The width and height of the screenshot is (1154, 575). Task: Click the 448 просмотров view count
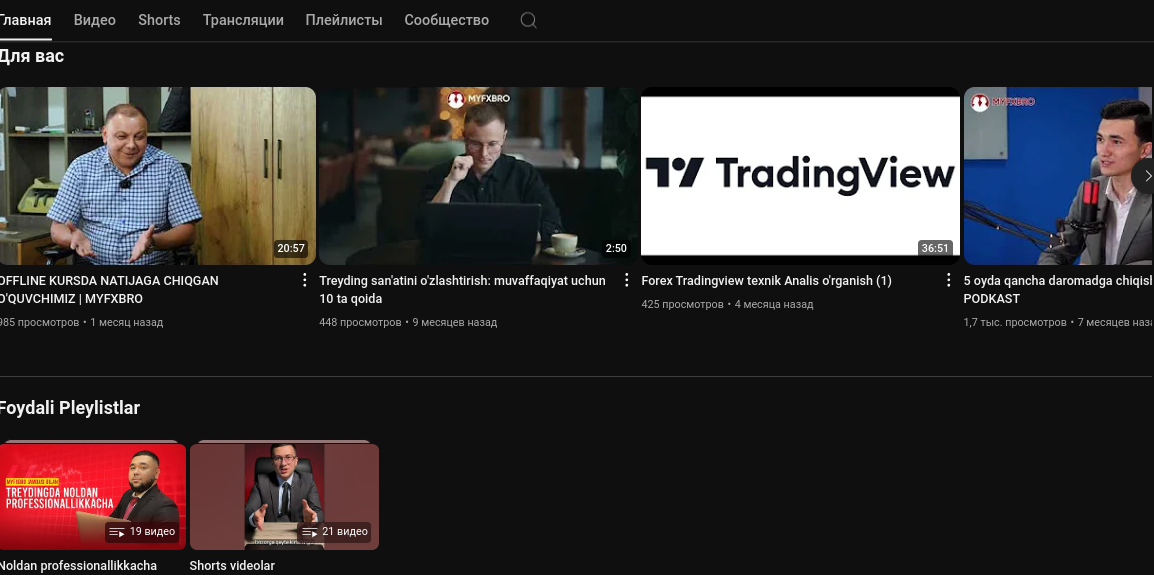pos(360,322)
